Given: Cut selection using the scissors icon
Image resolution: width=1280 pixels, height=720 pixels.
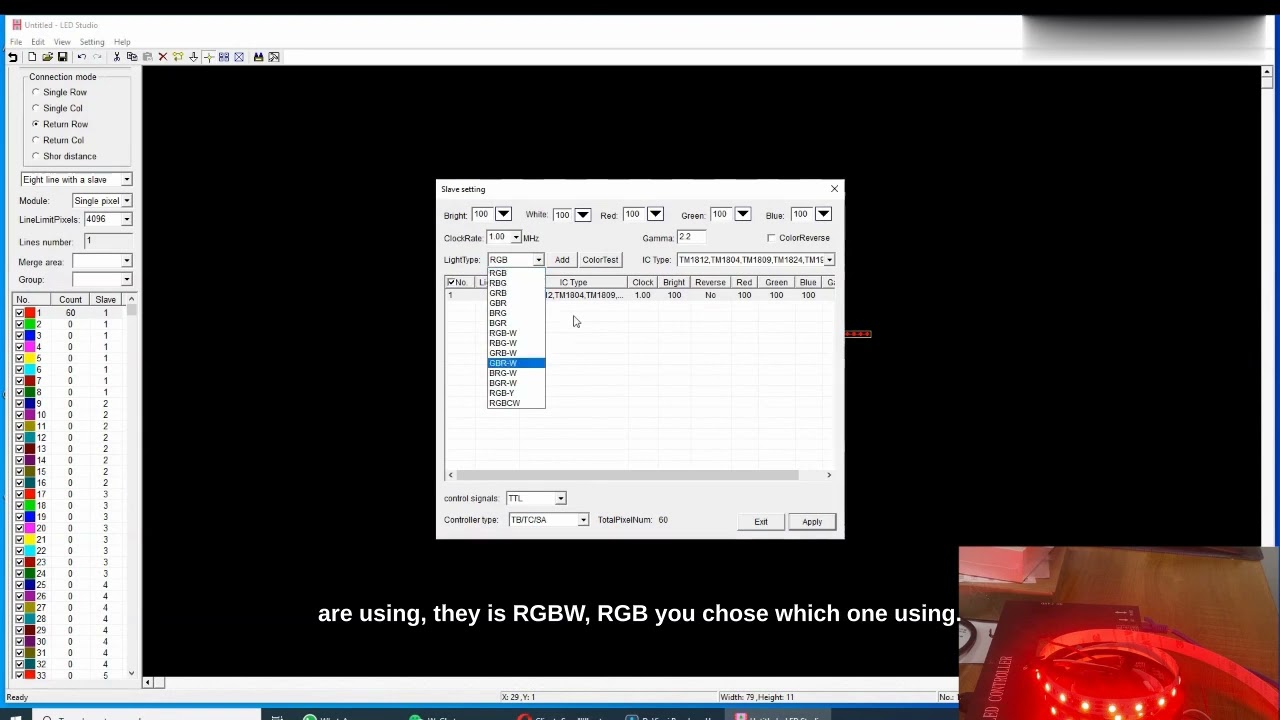Looking at the screenshot, I should (117, 57).
